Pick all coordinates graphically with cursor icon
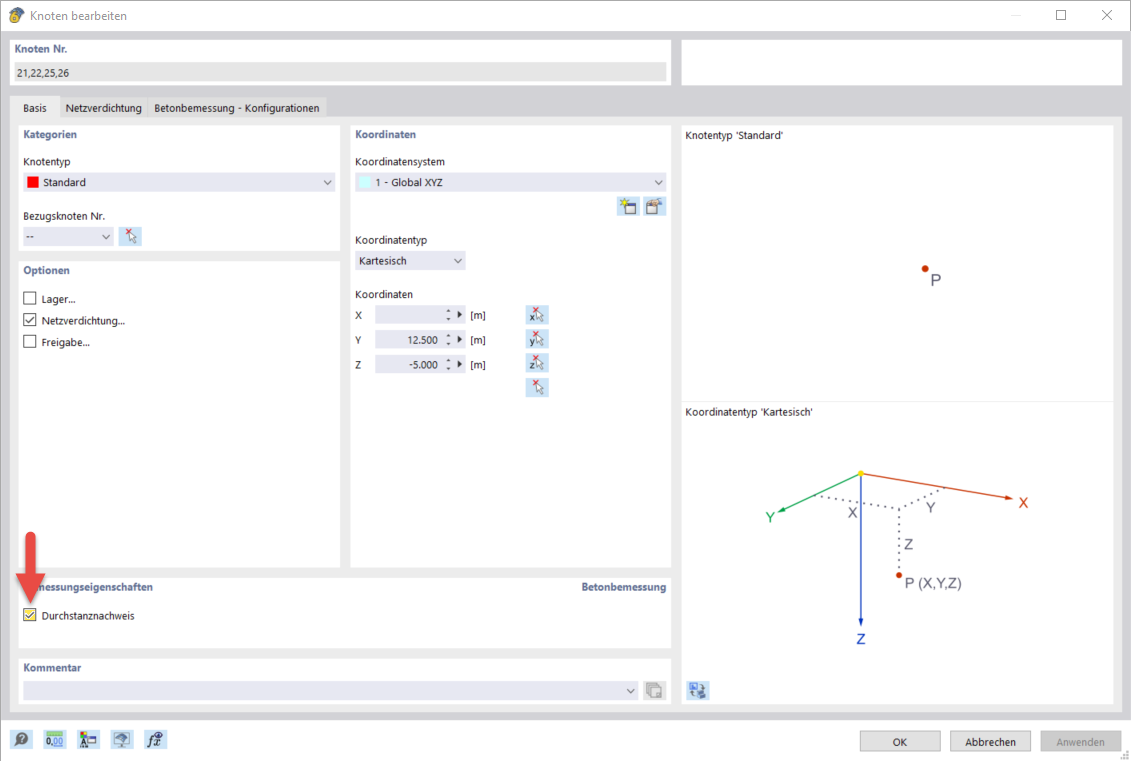The image size is (1131, 761). pos(537,387)
